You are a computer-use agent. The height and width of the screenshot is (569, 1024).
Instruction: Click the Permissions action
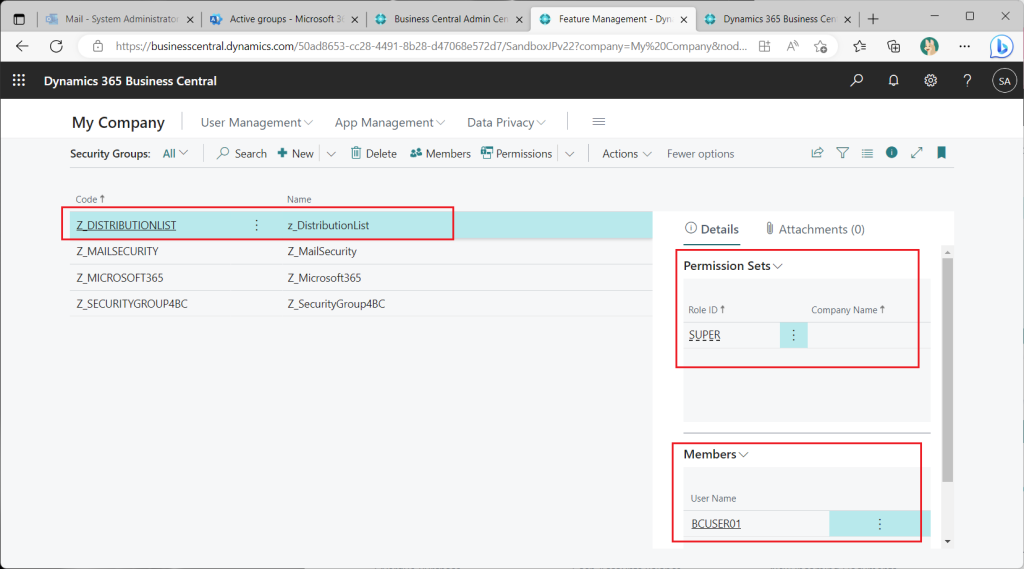click(517, 154)
